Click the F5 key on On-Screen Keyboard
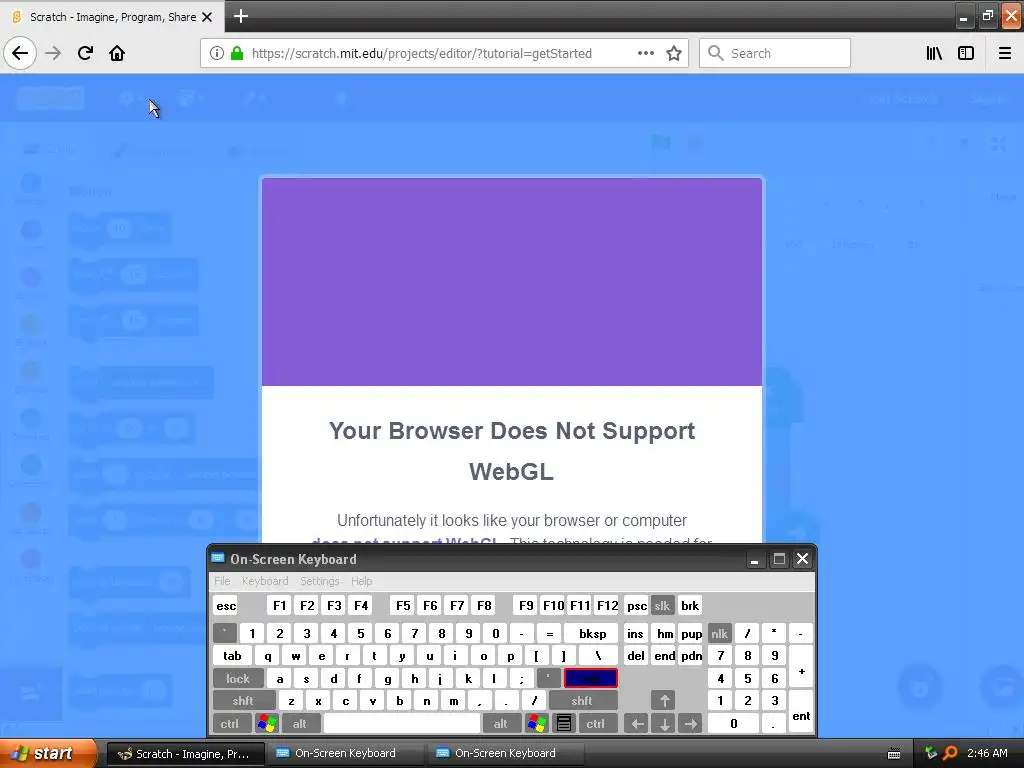Image resolution: width=1024 pixels, height=768 pixels. pos(403,605)
